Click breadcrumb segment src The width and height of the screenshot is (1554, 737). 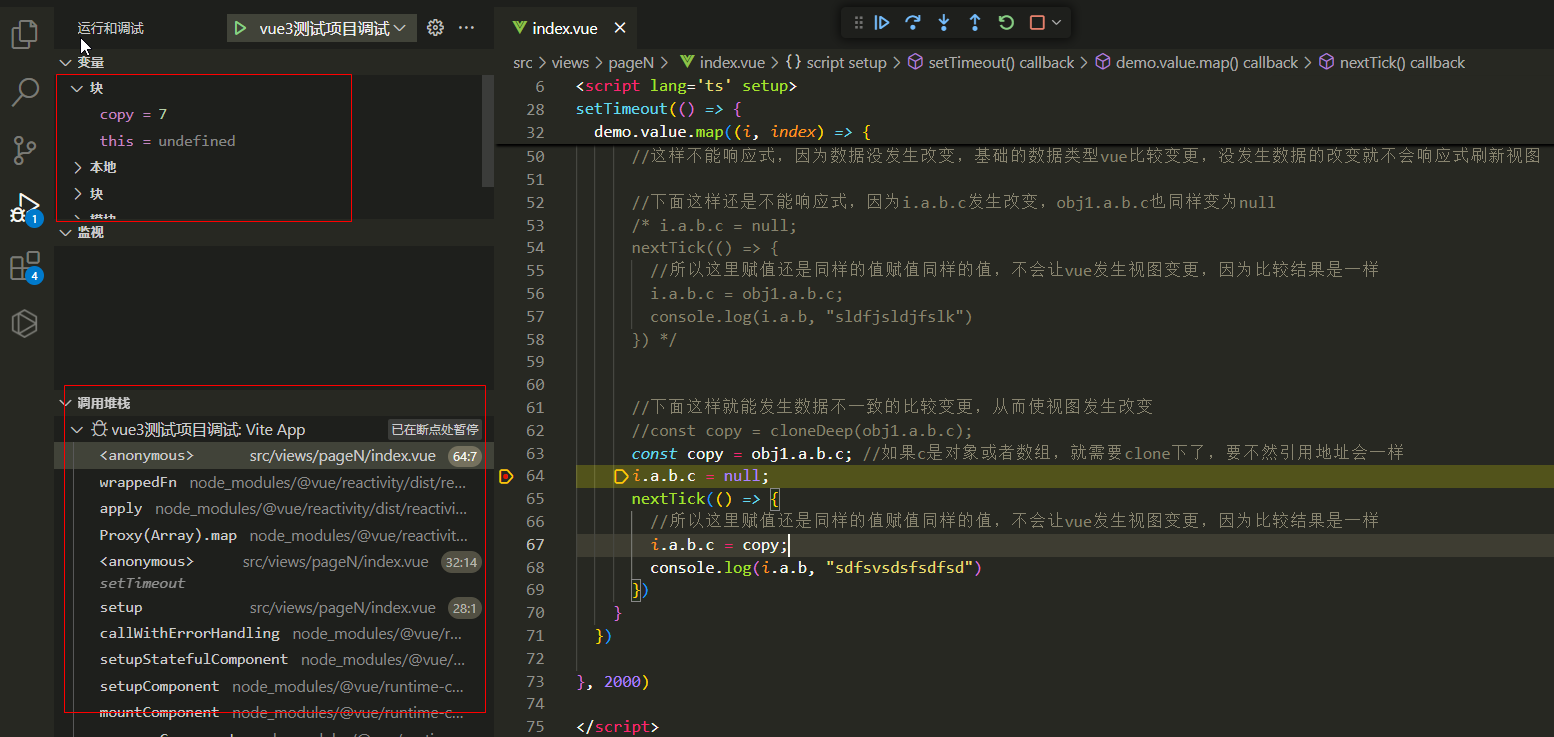[x=523, y=62]
